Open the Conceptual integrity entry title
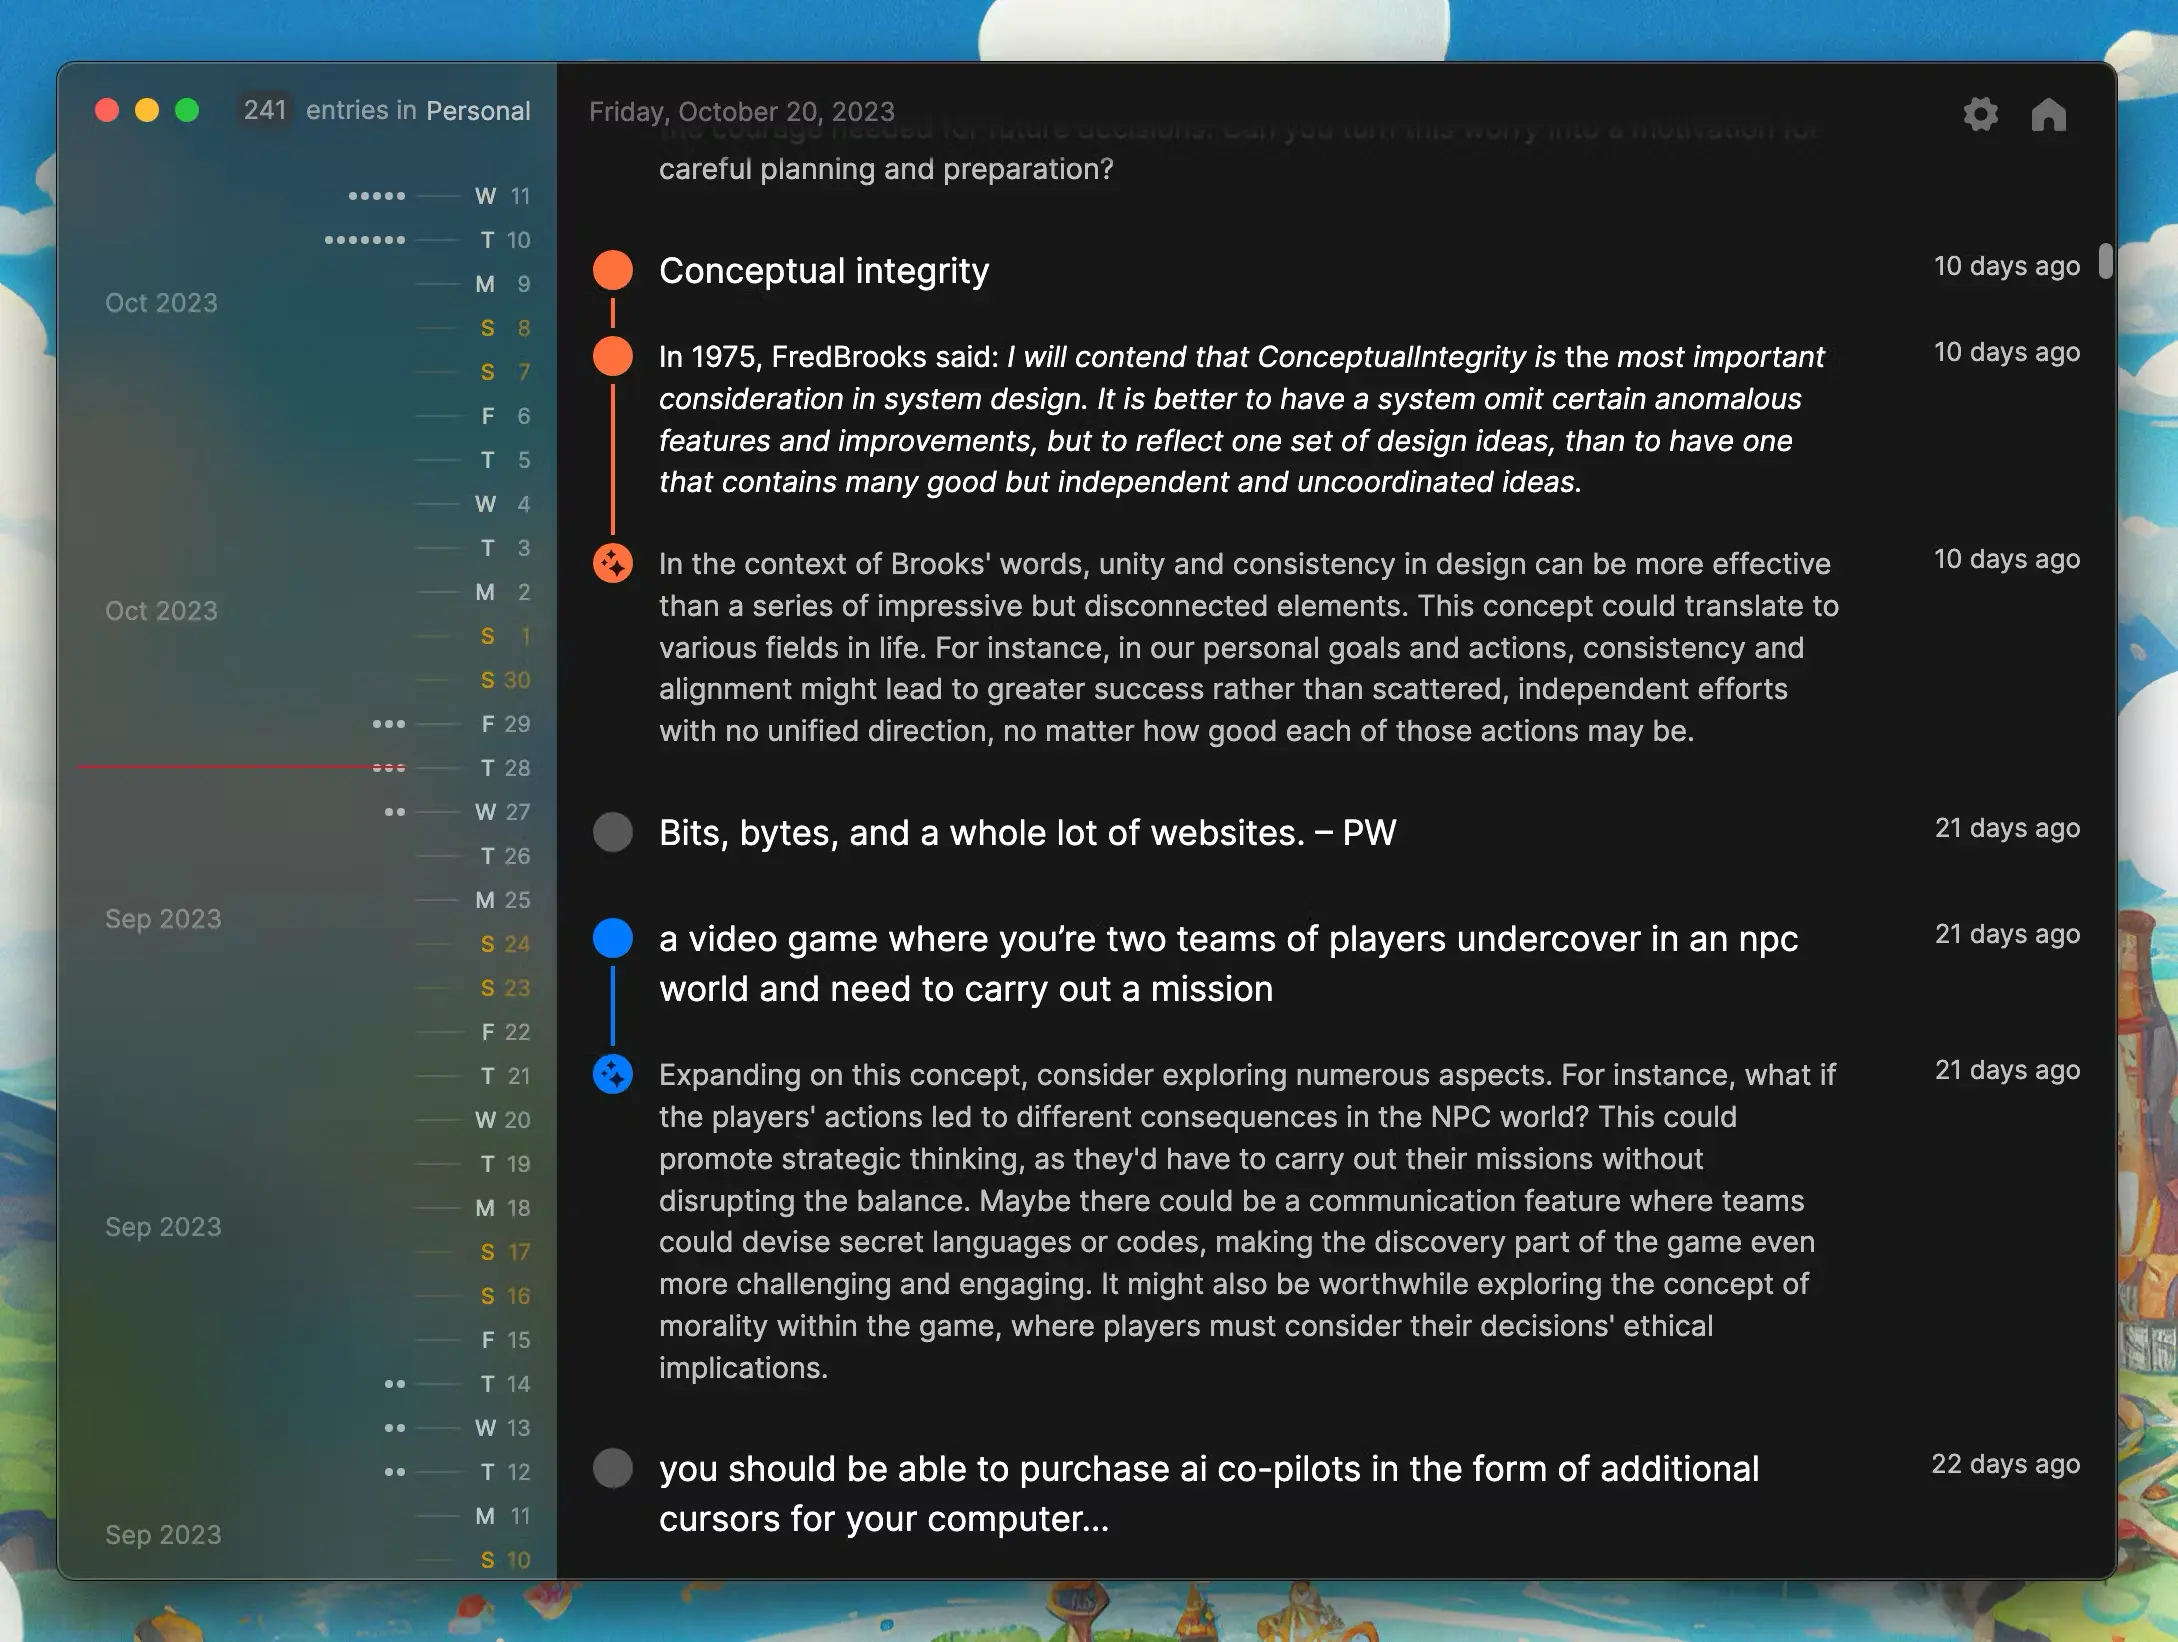Image resolution: width=2178 pixels, height=1642 pixels. pos(824,271)
